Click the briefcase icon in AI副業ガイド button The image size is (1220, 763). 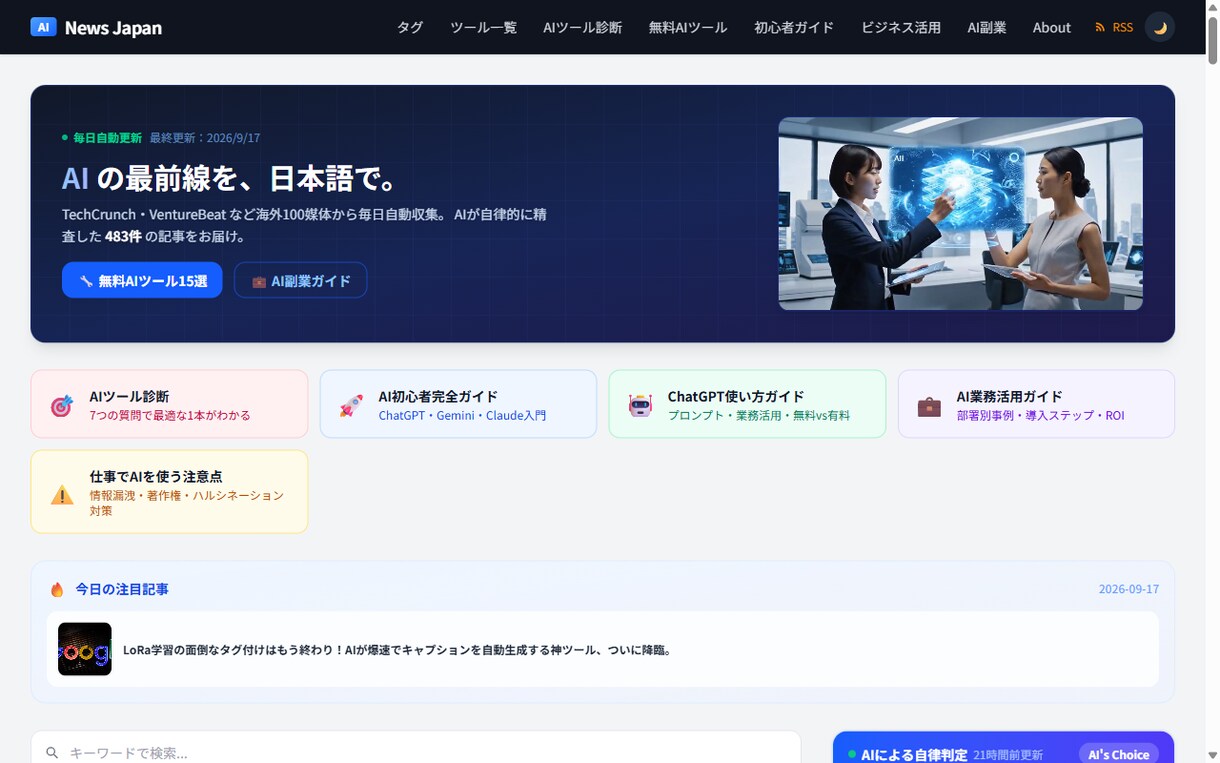click(x=259, y=282)
